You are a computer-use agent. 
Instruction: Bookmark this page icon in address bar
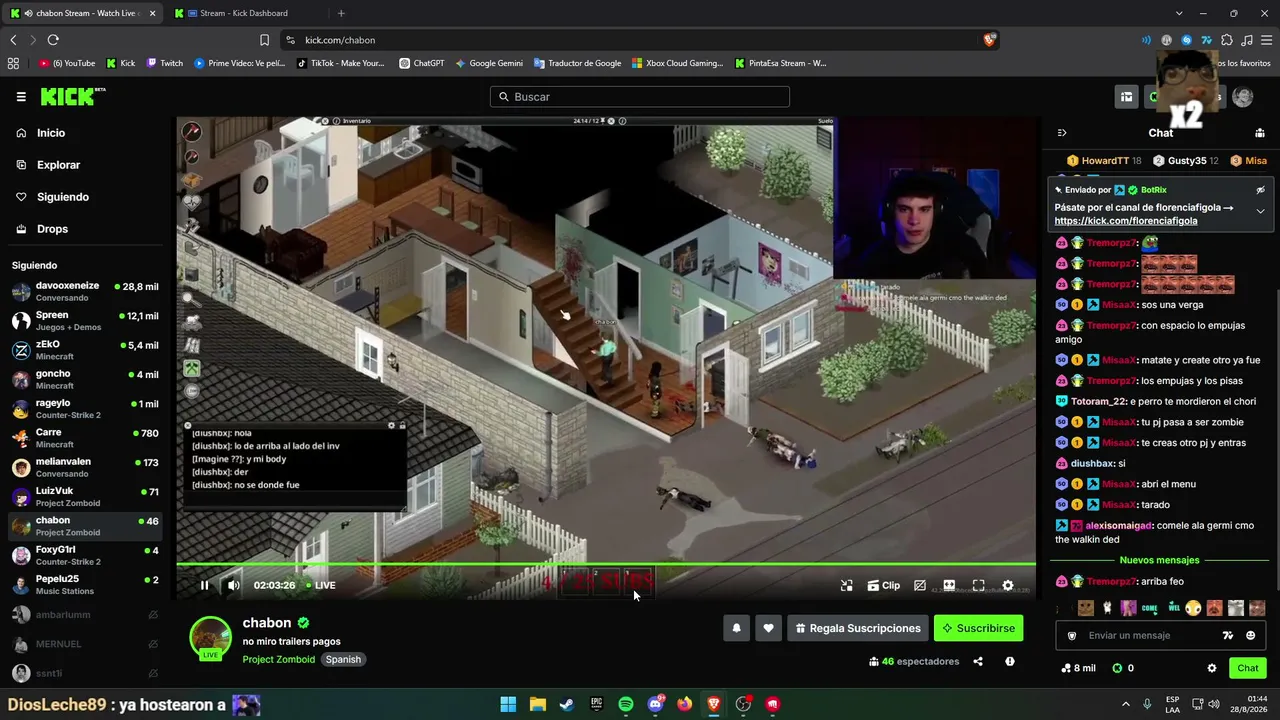(264, 40)
